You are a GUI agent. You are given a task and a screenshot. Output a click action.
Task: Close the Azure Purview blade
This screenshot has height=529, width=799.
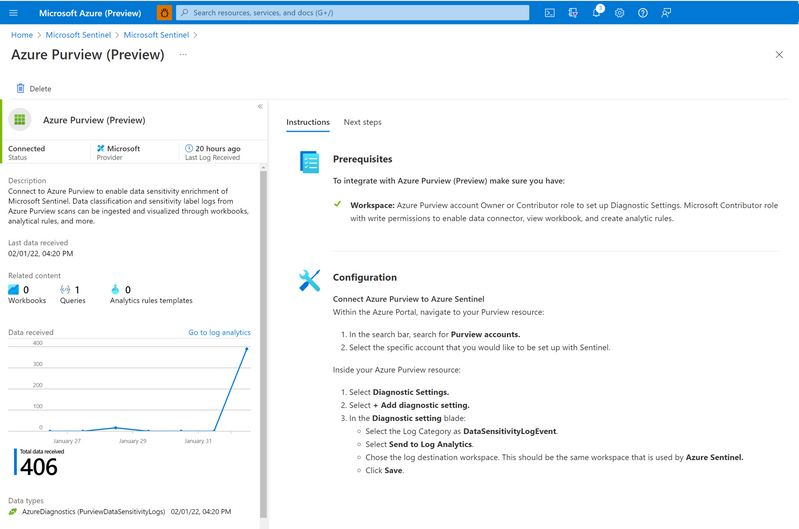(779, 55)
